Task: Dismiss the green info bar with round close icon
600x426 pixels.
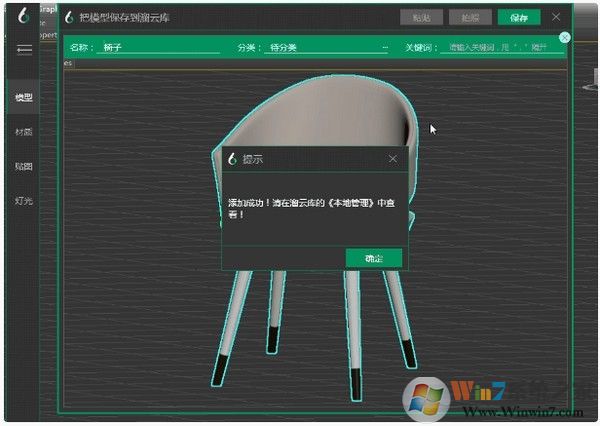Action: pyautogui.click(x=564, y=38)
